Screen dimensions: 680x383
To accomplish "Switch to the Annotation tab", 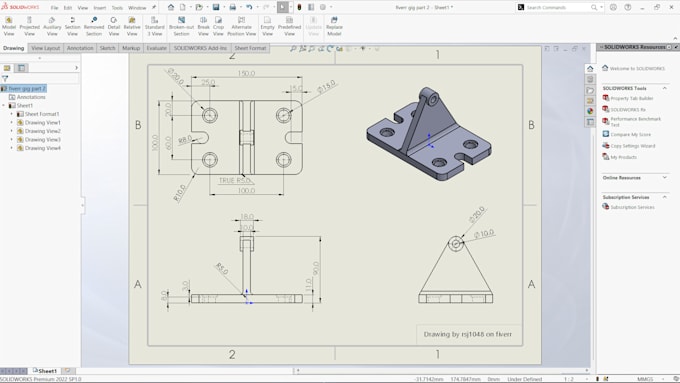I will pos(80,48).
